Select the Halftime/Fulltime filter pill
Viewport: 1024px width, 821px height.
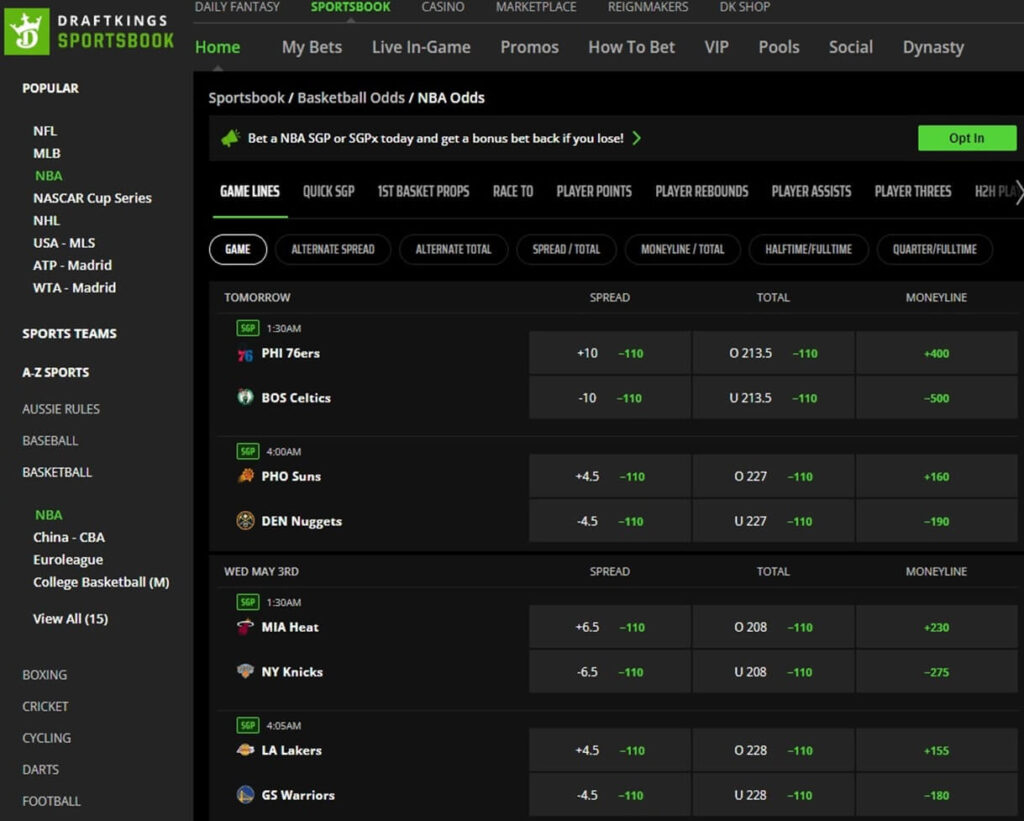[808, 250]
